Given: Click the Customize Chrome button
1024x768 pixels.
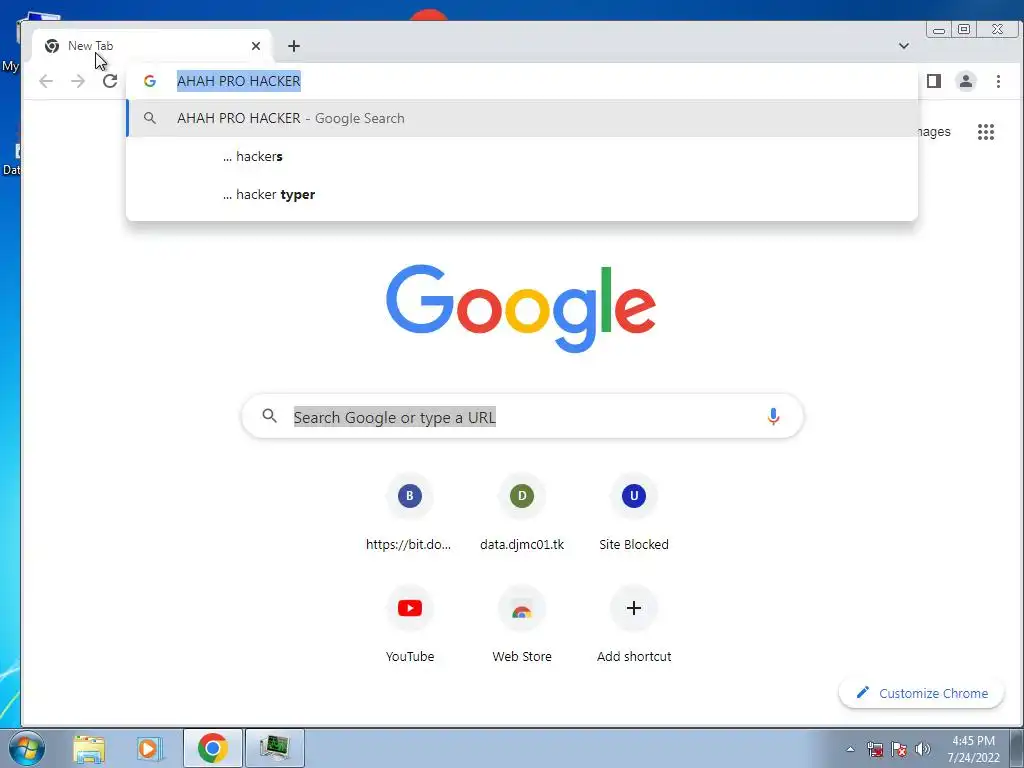Looking at the screenshot, I should [921, 693].
